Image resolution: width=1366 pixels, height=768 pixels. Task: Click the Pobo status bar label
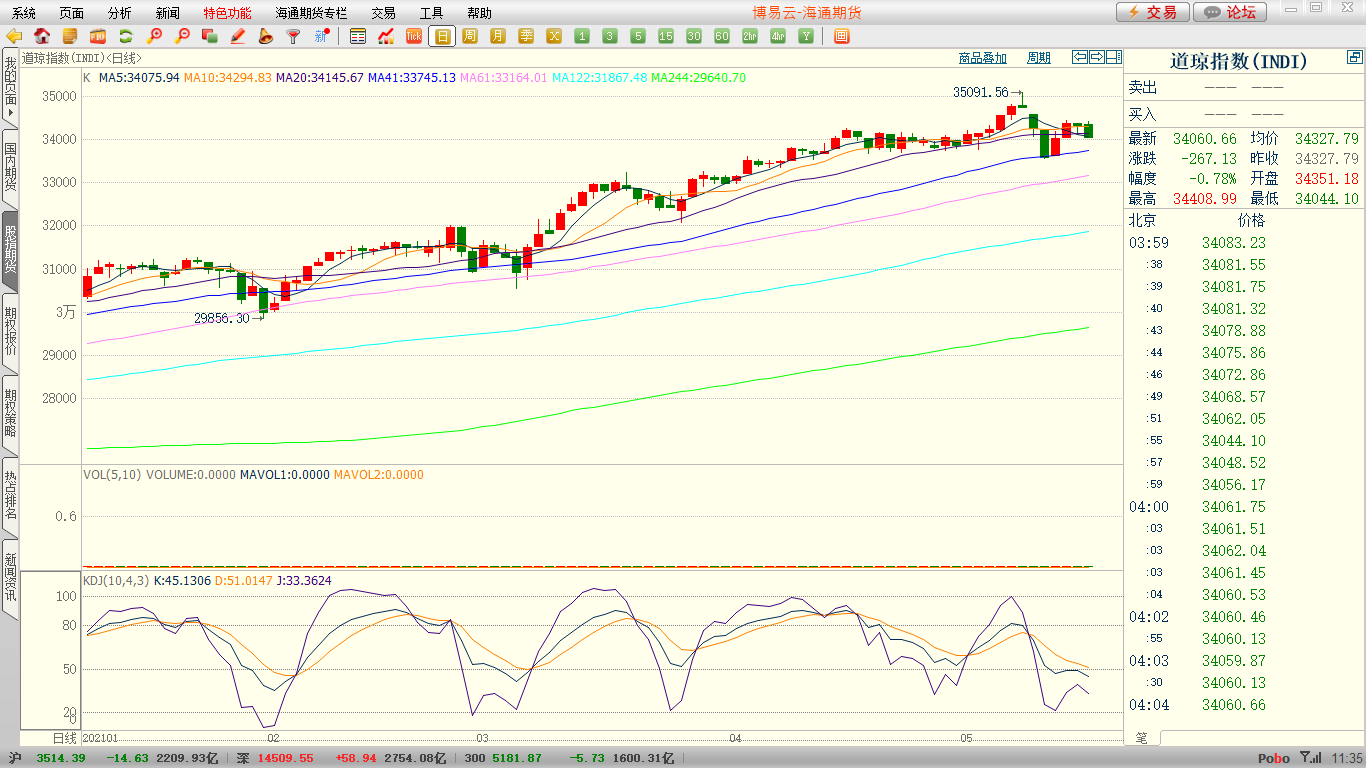1273,758
